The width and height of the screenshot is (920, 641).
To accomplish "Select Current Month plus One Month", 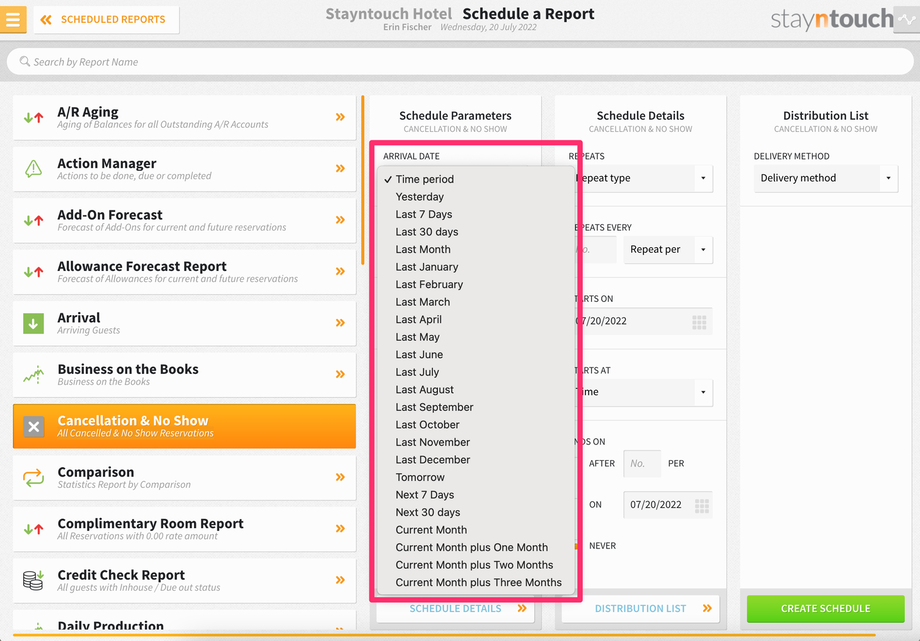I will pos(475,548).
